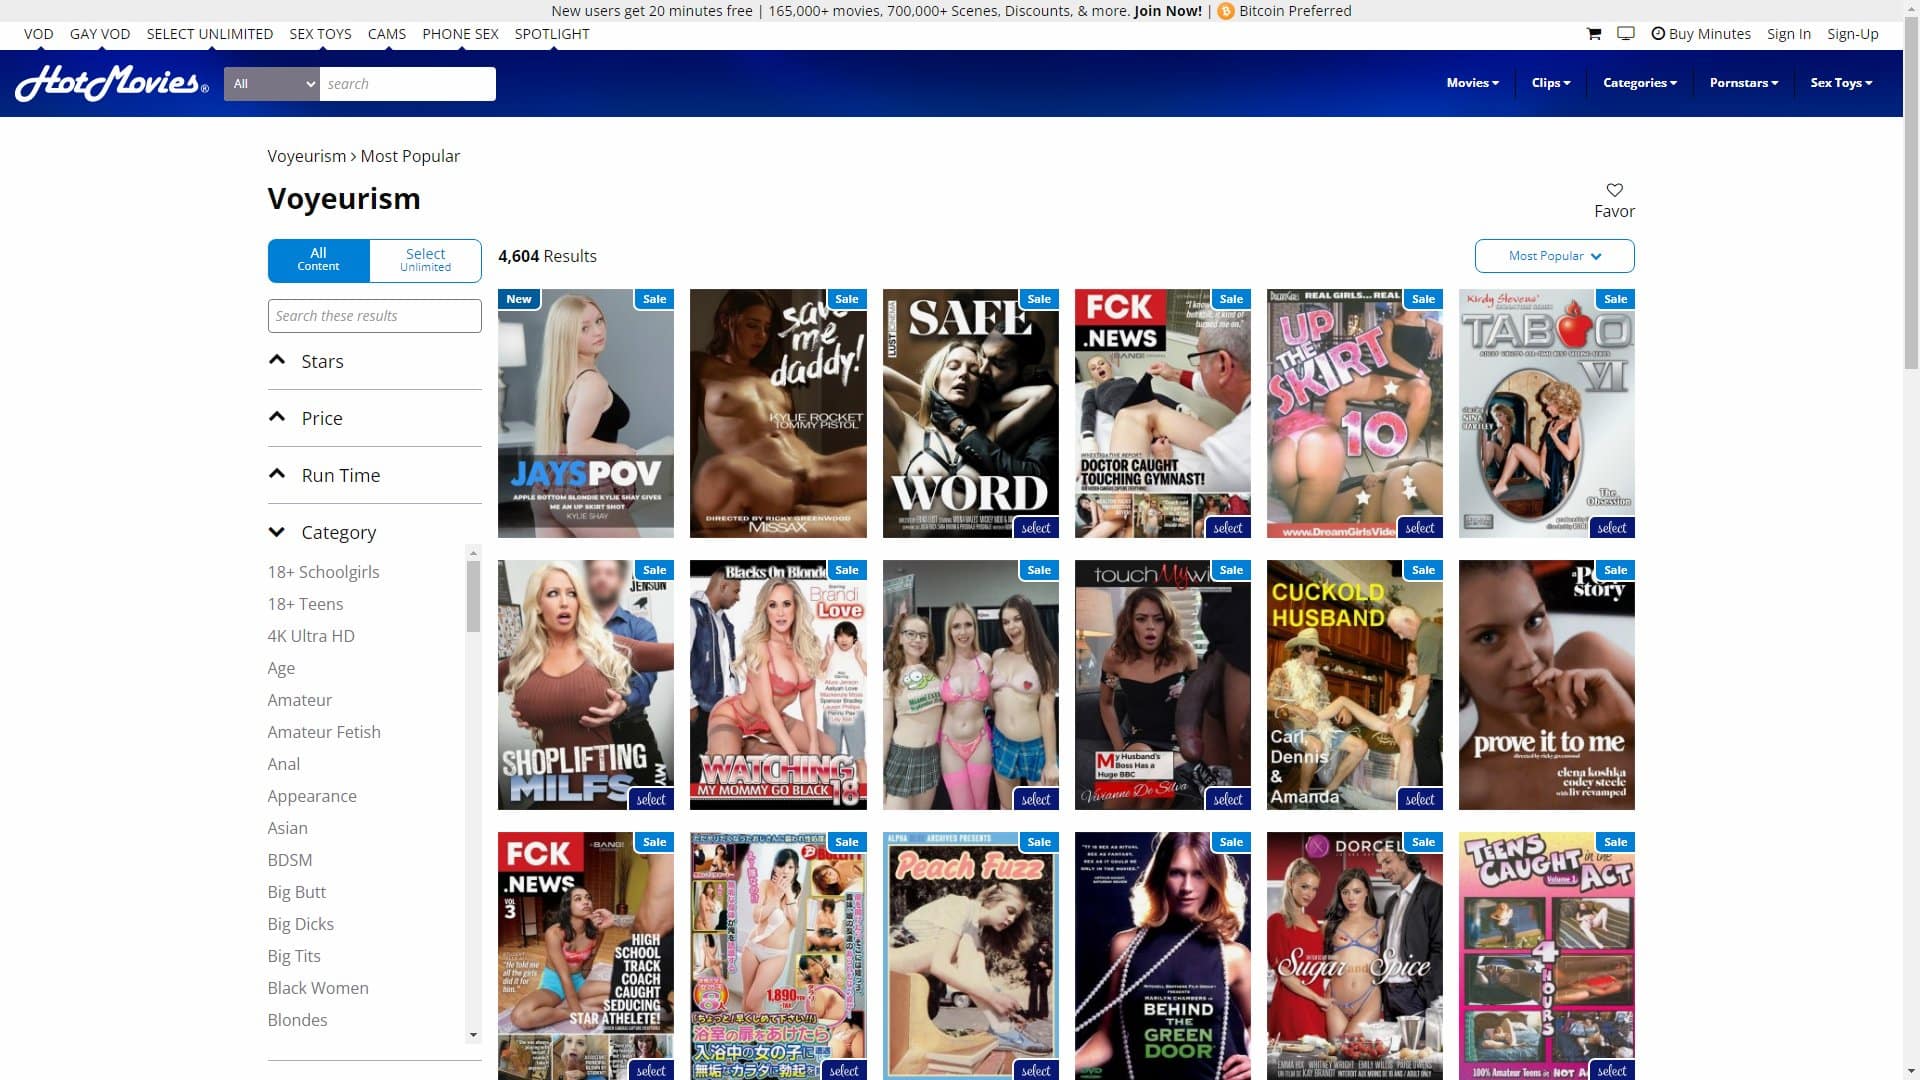Click the Buy Minutes clock icon
Screen dimensions: 1920x1080
1656,33
